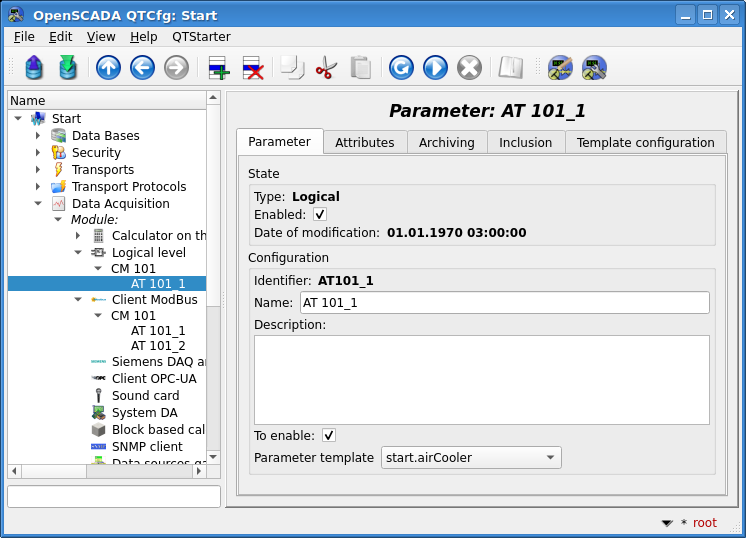Image resolution: width=746 pixels, height=538 pixels.
Task: Navigate back with the left arrow icon
Action: click(142, 68)
